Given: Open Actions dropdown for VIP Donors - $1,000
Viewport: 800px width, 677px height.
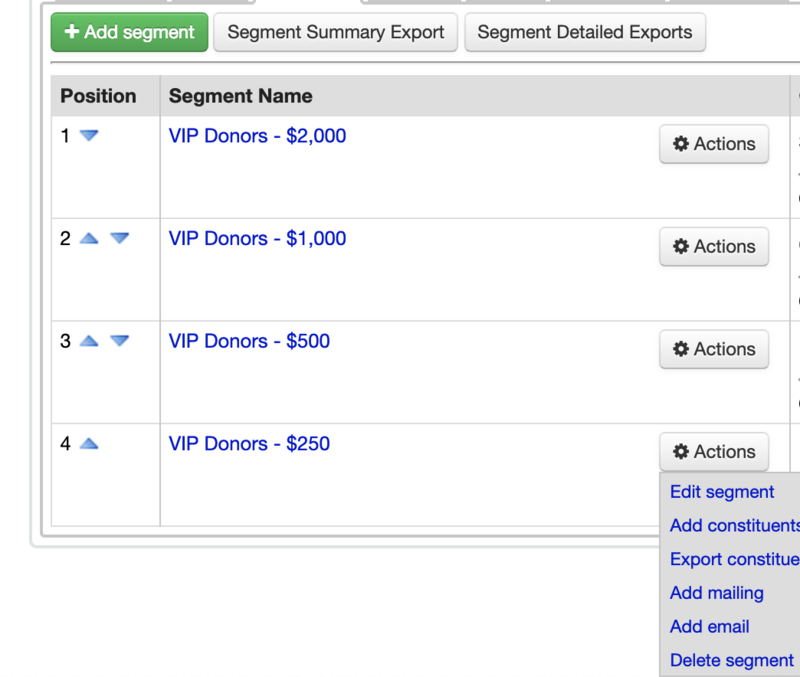Looking at the screenshot, I should (713, 246).
